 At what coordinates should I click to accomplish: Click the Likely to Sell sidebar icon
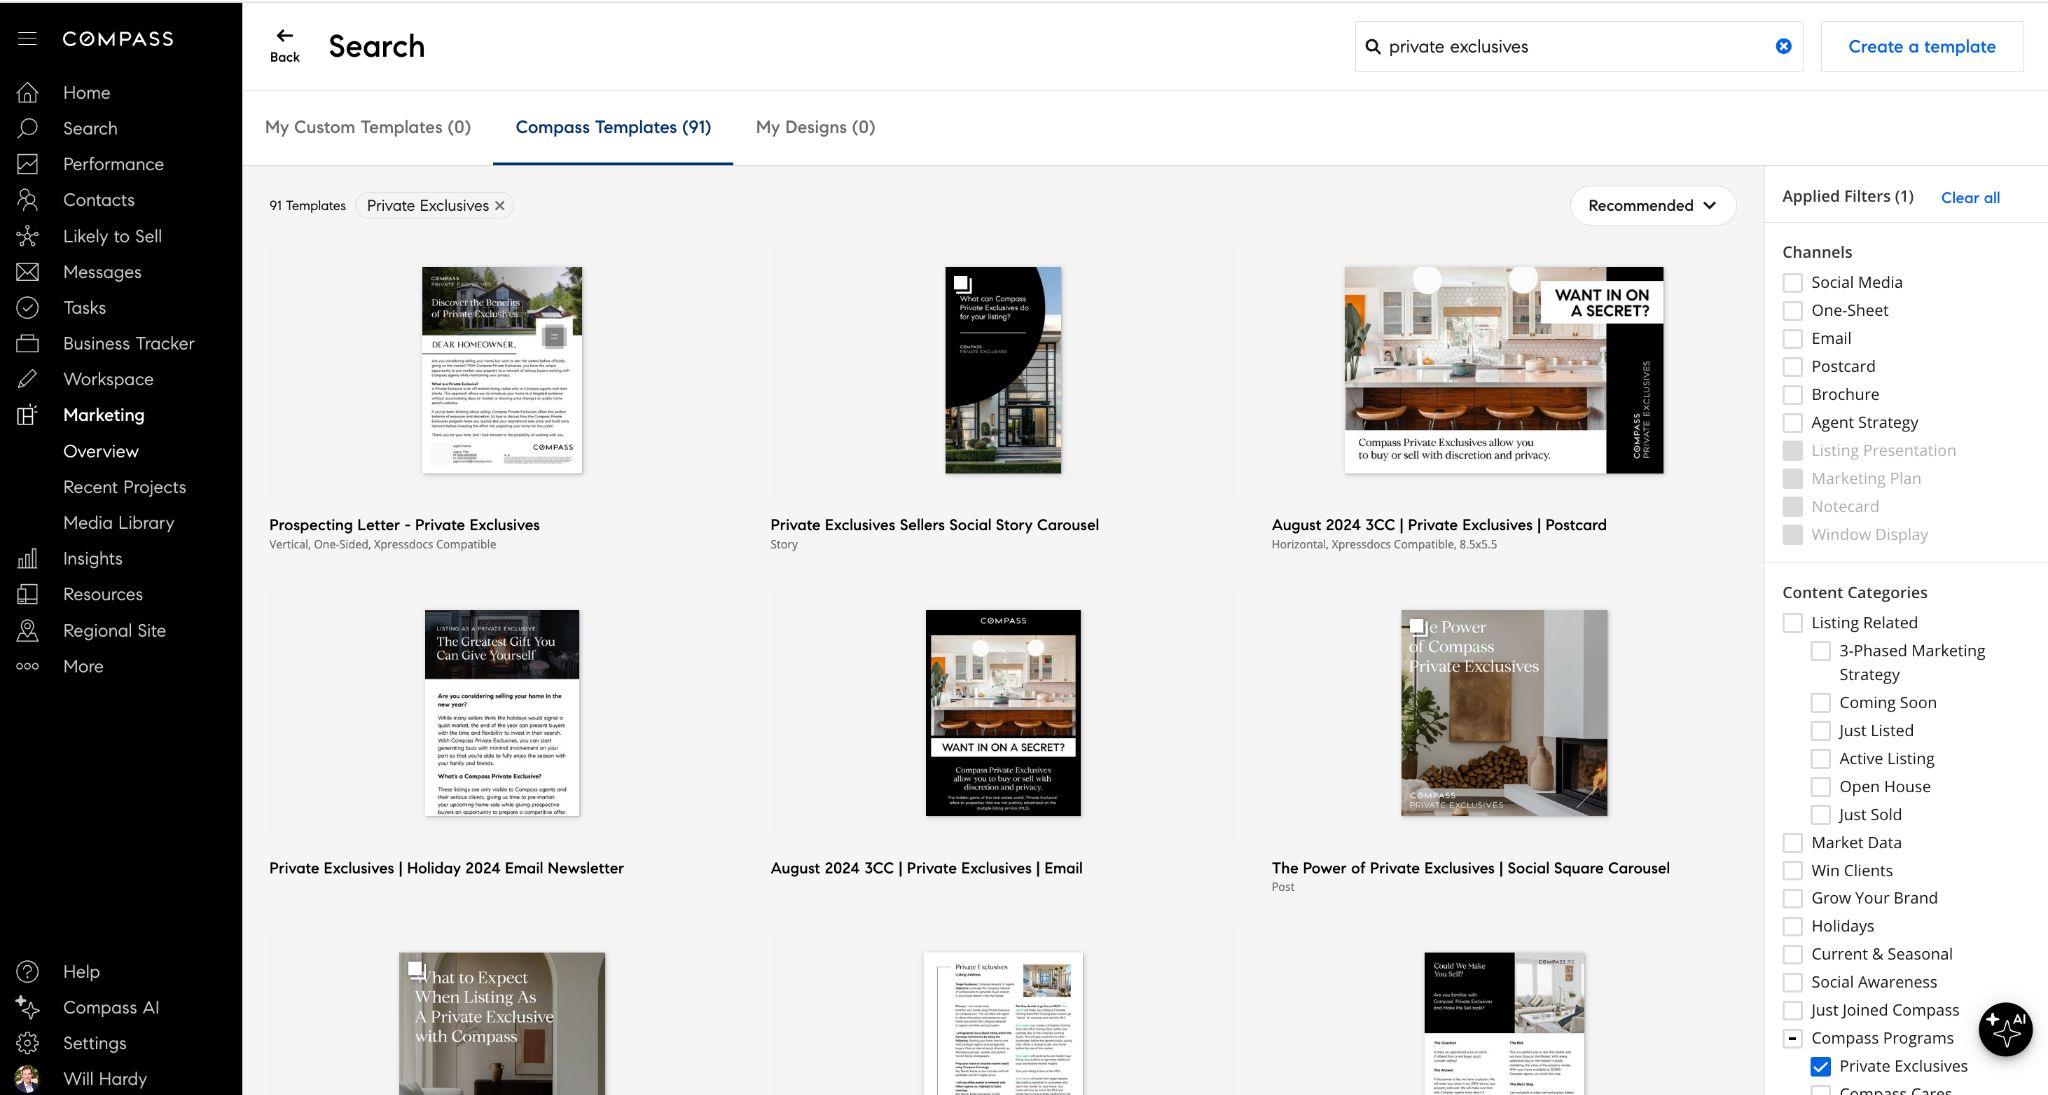click(27, 236)
